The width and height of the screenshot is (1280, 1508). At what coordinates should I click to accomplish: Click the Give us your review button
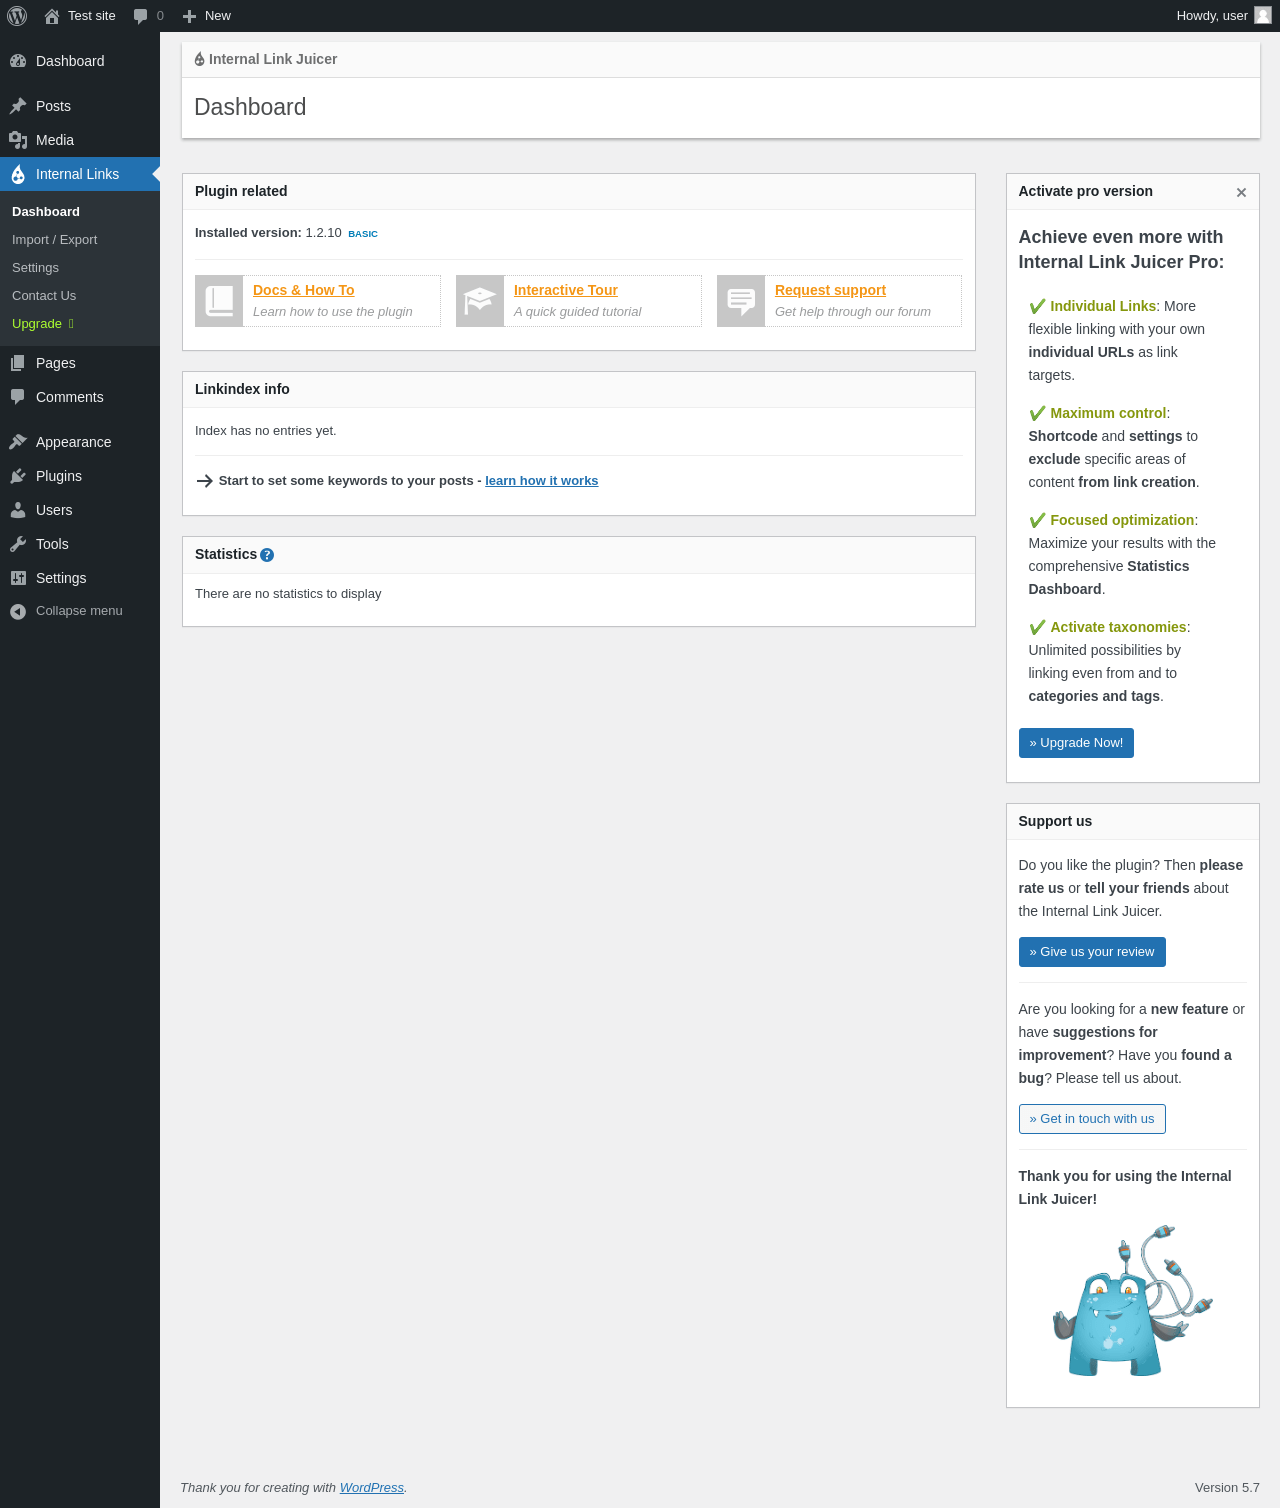point(1092,952)
